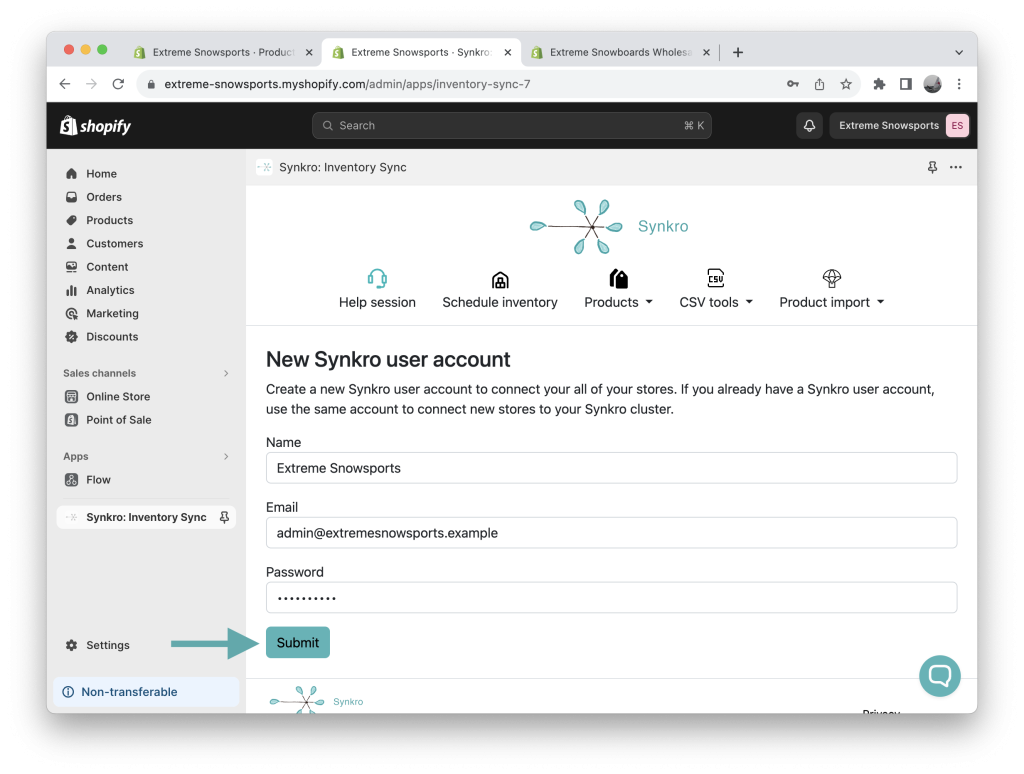This screenshot has width=1024, height=774.
Task: Click the Synkro logo at page top
Action: click(x=609, y=226)
